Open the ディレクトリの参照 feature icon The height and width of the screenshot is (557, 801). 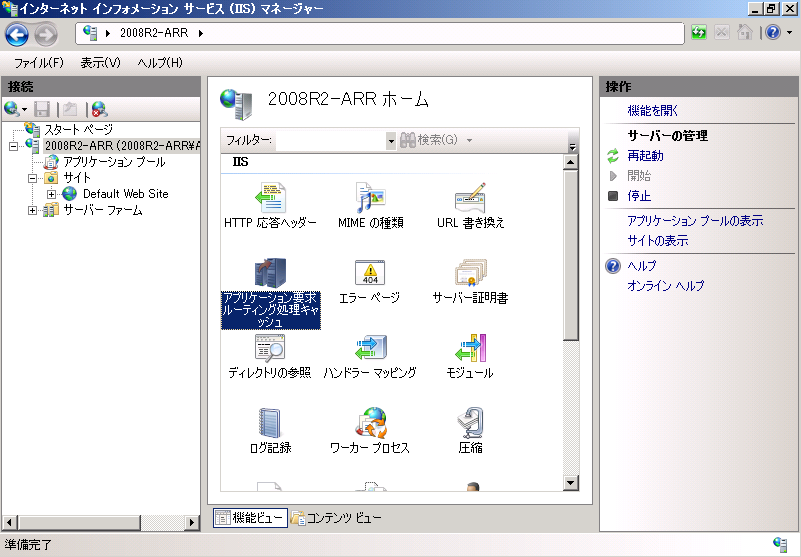point(270,348)
